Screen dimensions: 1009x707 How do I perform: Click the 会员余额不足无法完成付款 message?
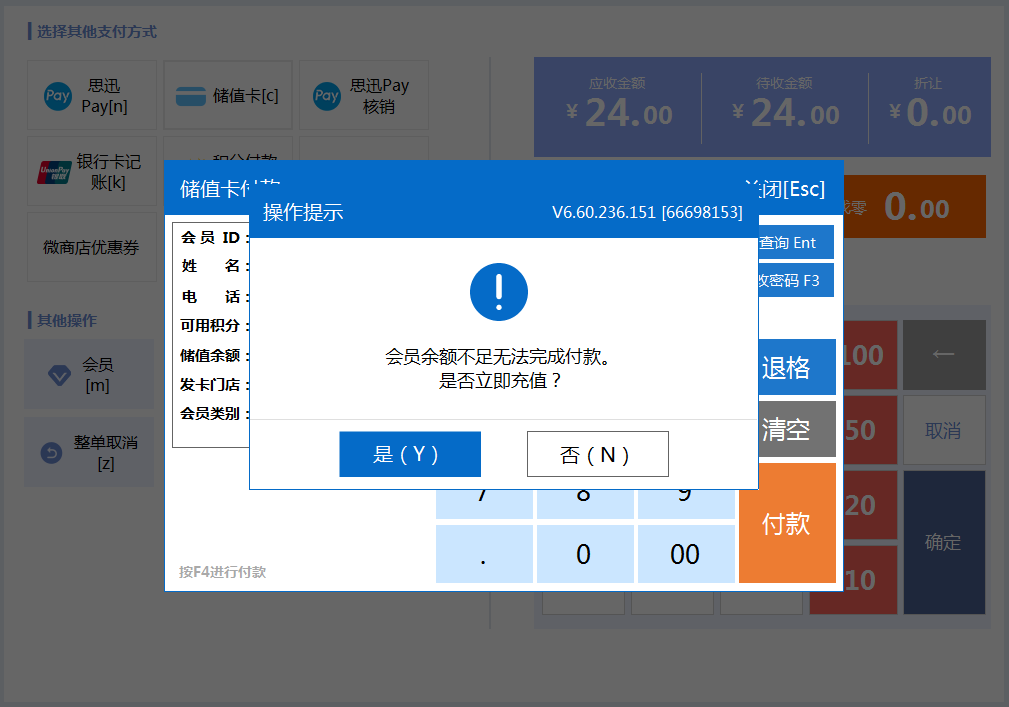498,356
